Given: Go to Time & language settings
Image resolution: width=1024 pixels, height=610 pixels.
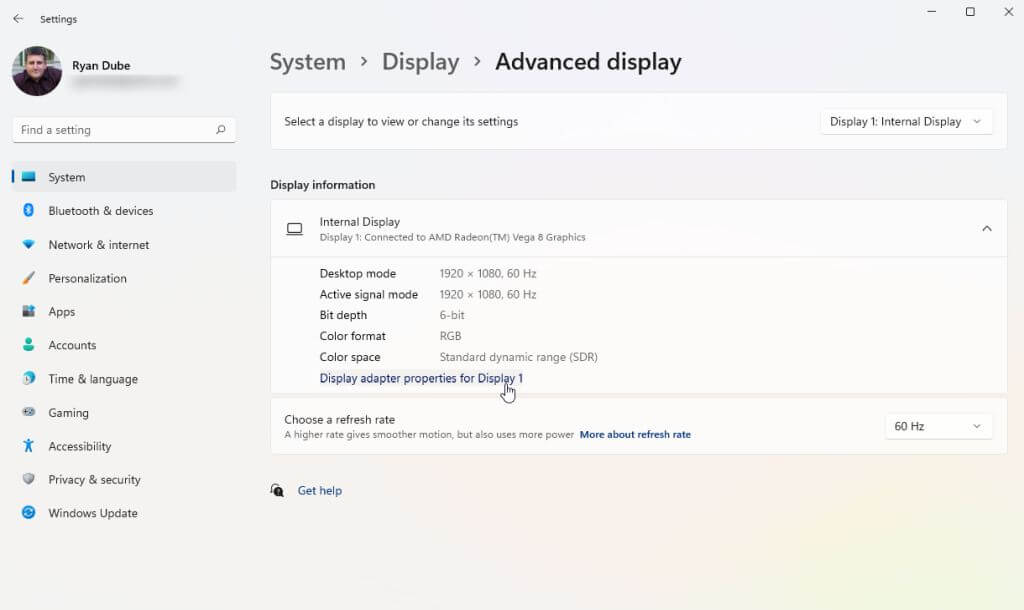Looking at the screenshot, I should [x=93, y=379].
